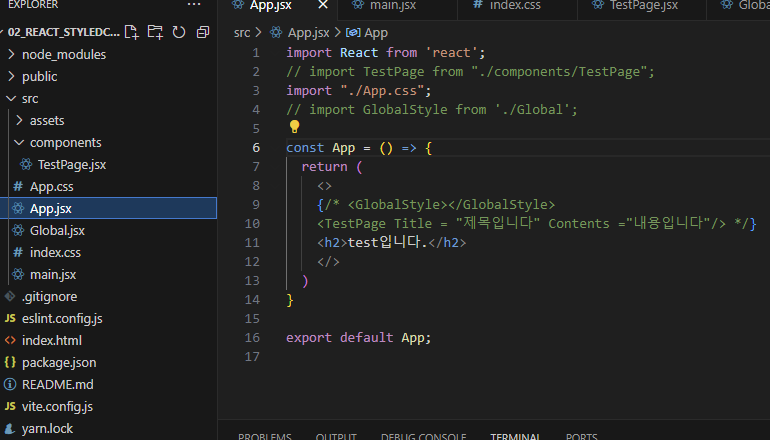Click the lightbulb quick fix icon
The width and height of the screenshot is (770, 440).
click(x=294, y=127)
